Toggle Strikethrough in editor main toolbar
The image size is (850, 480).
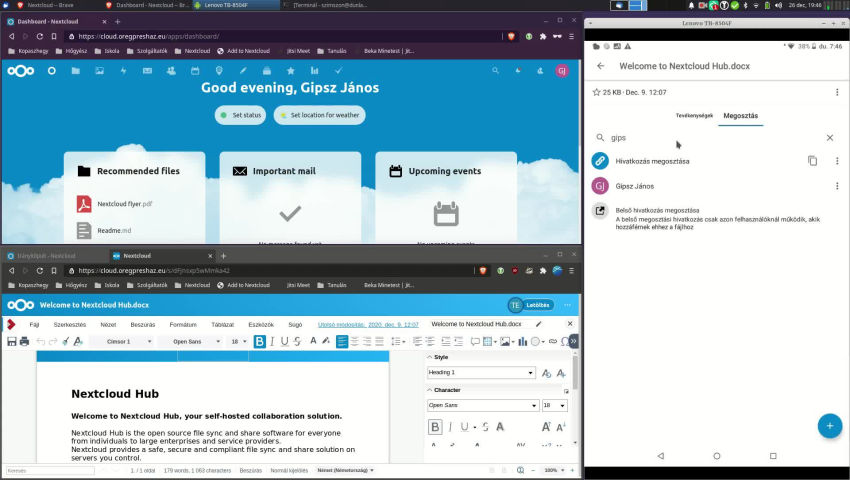(x=297, y=341)
